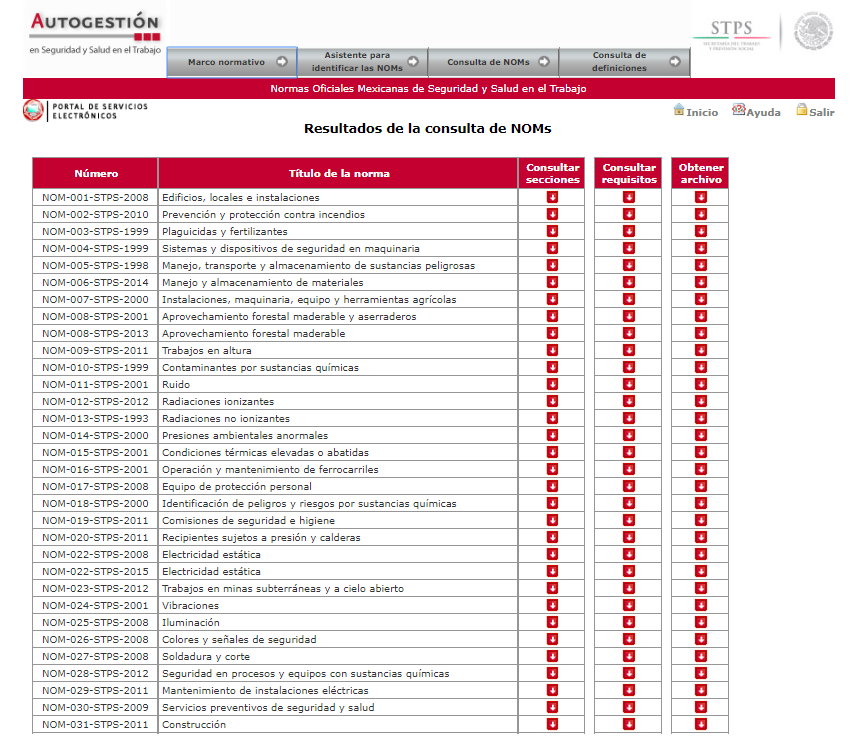Download file for NOM-003-STPS-1999 Plaguicidas

pos(700,231)
